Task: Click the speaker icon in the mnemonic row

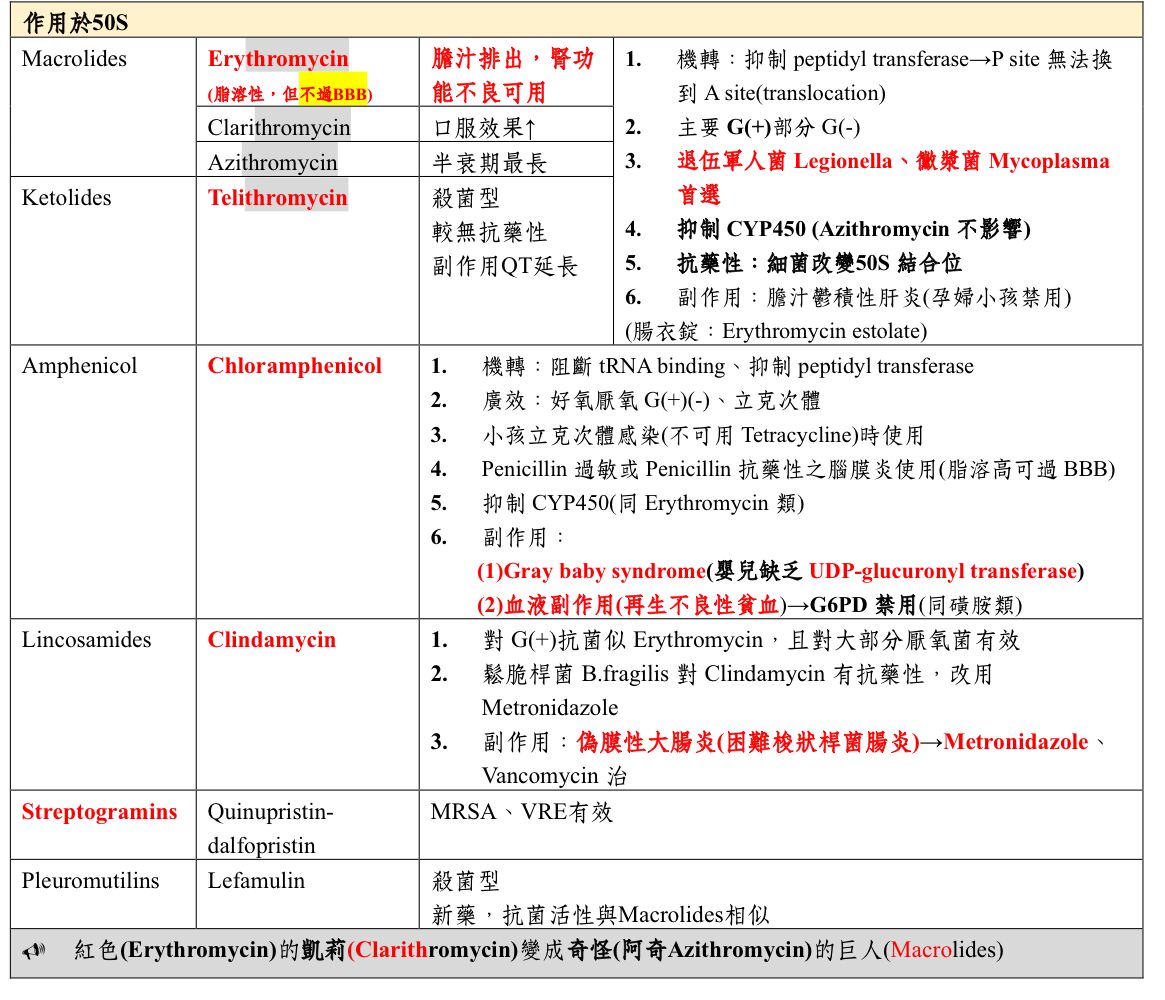Action: [33, 951]
